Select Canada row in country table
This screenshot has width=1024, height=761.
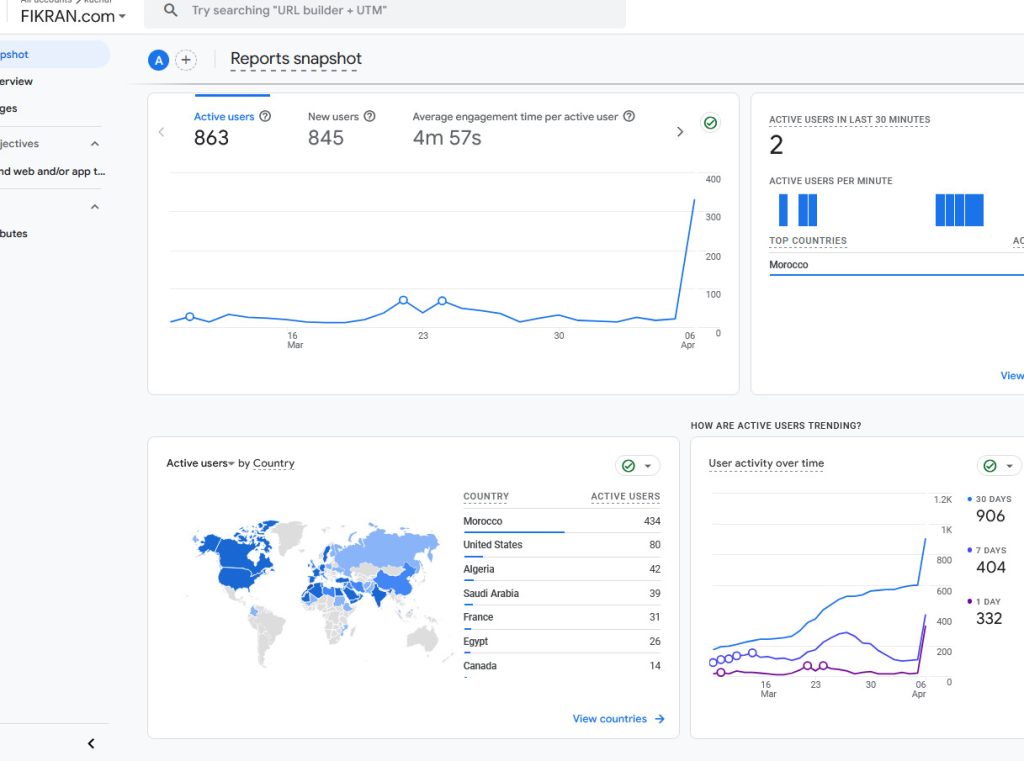562,666
